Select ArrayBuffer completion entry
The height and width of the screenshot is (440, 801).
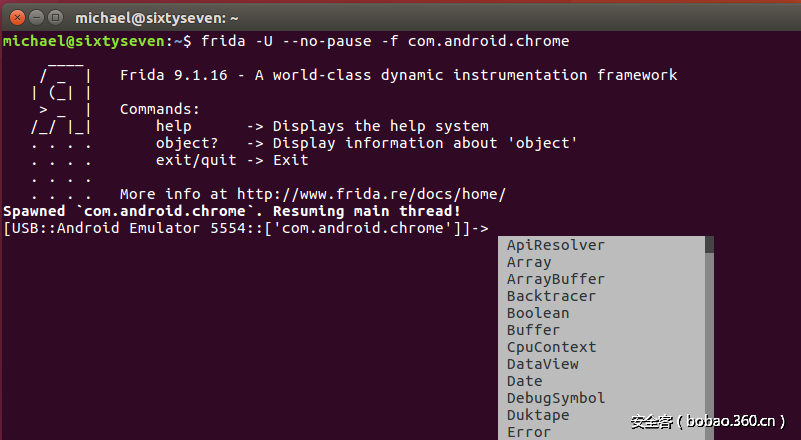pos(555,279)
